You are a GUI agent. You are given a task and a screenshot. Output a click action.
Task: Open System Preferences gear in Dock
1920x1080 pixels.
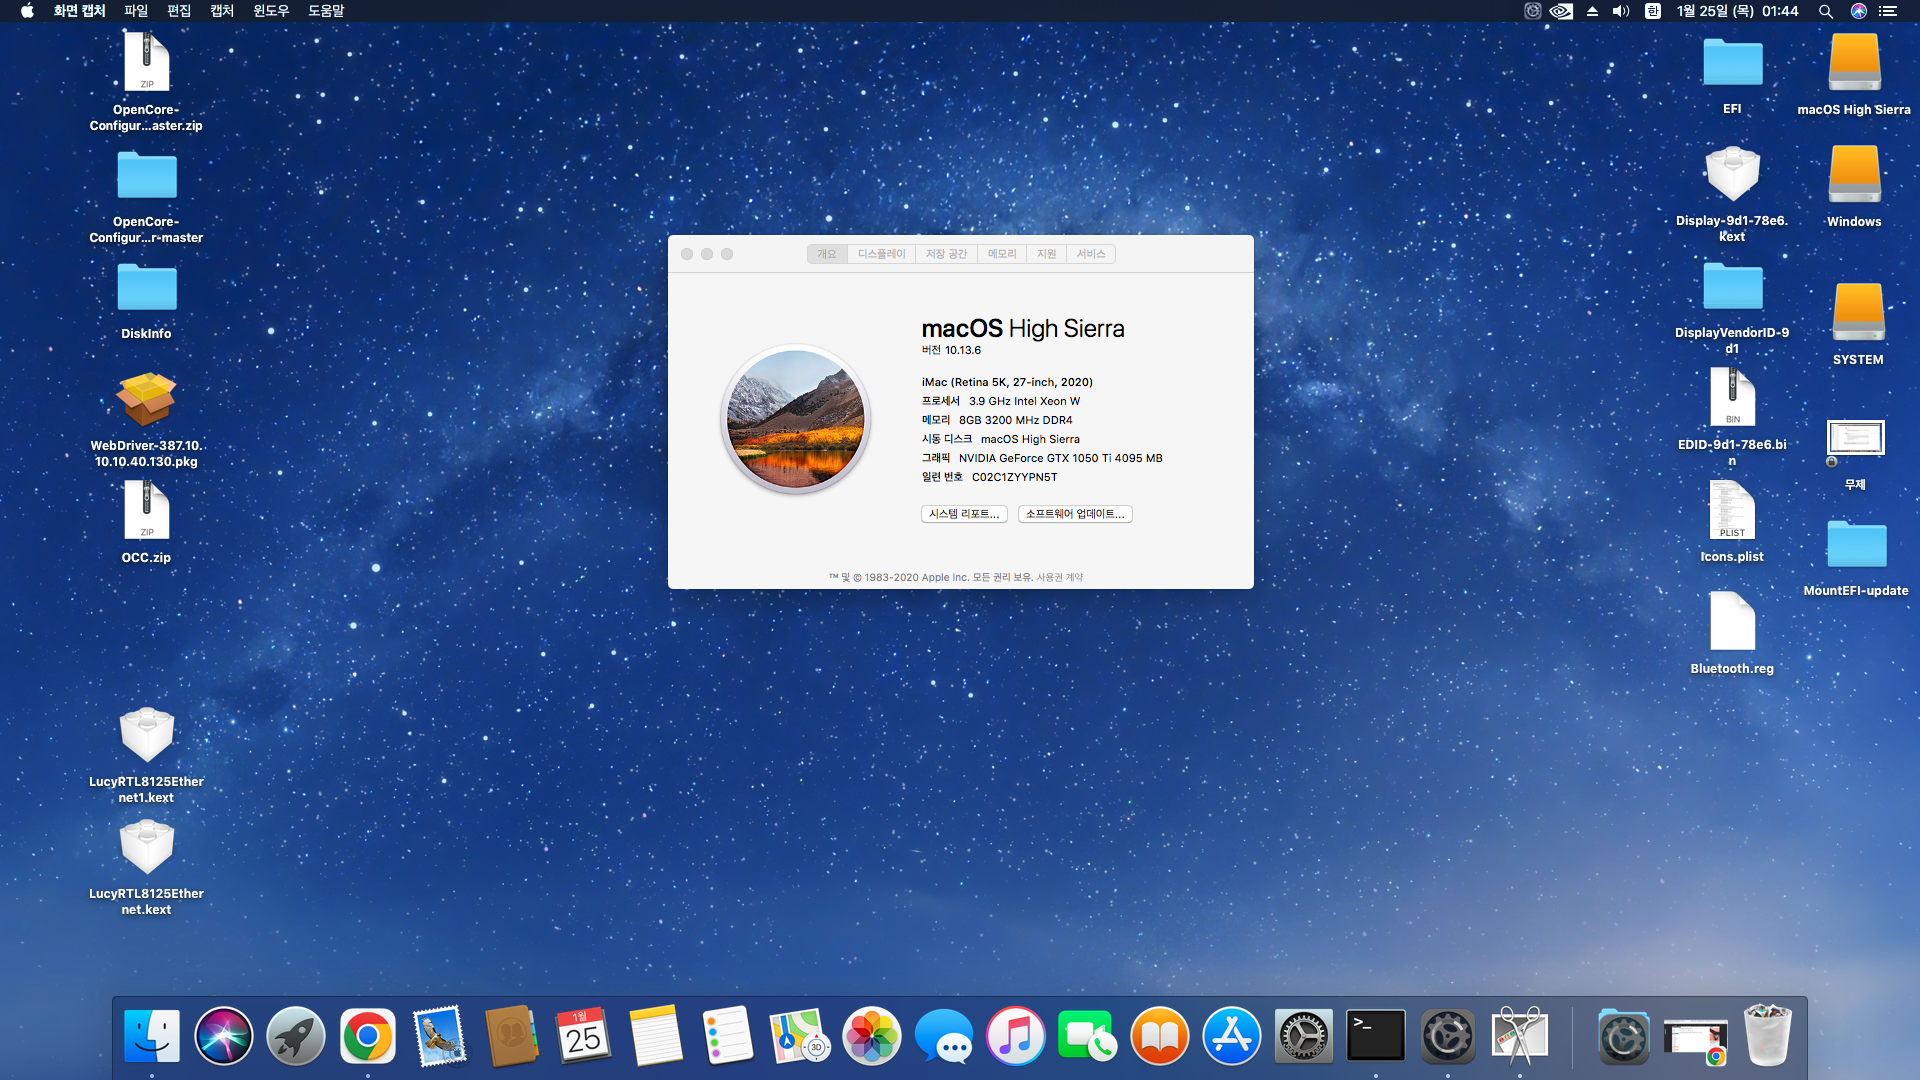[x=1304, y=1036]
